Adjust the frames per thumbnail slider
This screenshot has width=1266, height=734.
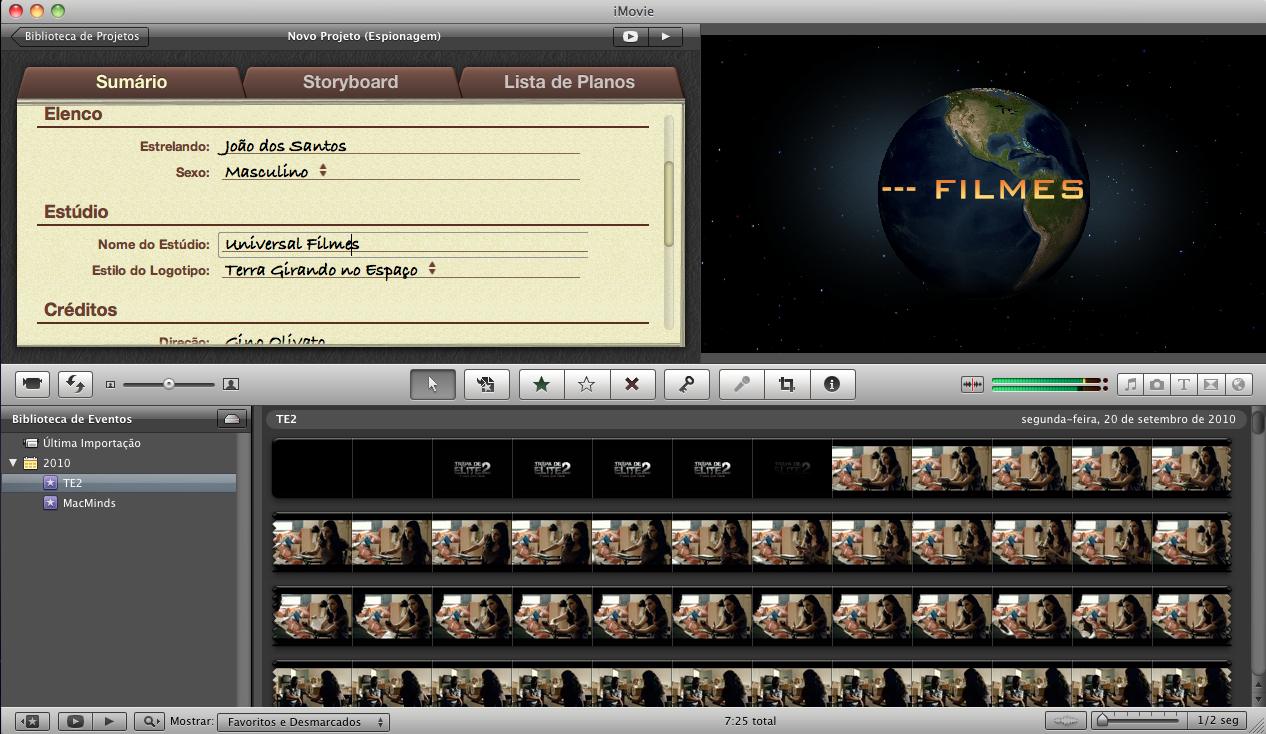pos(1140,720)
